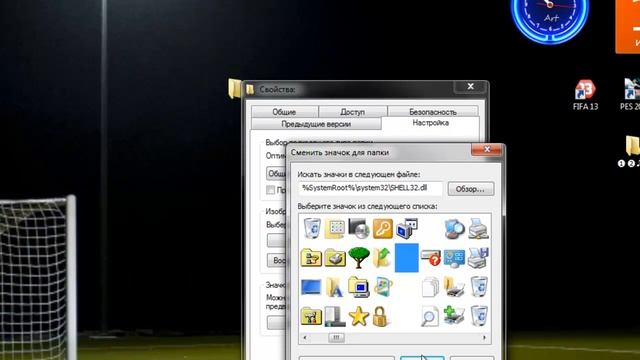Toggle the checkbox in the Свойства window
640x360 pixels.
[x=270, y=190]
